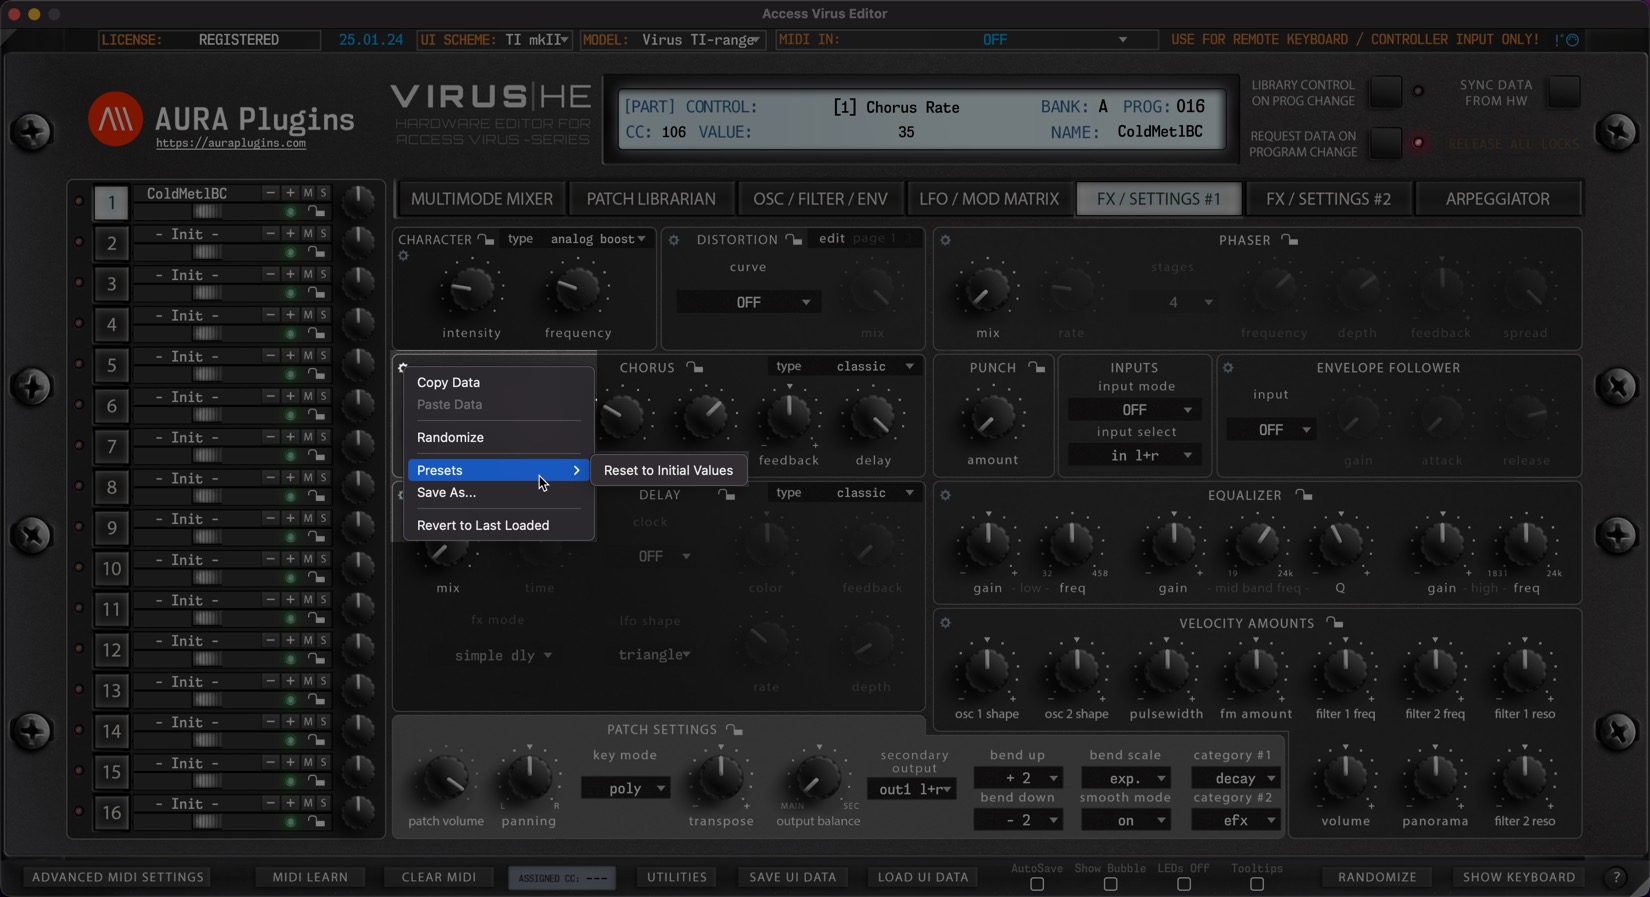Image resolution: width=1650 pixels, height=897 pixels.
Task: Solo part 2 using its S button
Action: point(323,234)
